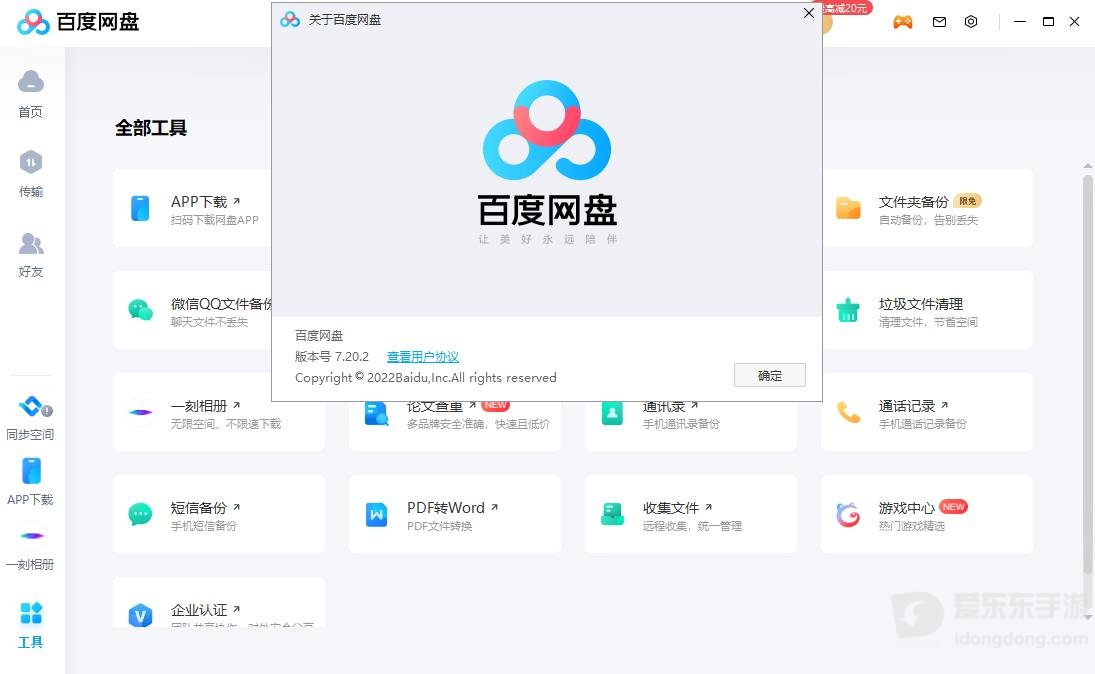Click the 工具 tools sidebar tab
This screenshot has height=674, width=1095.
coord(31,625)
